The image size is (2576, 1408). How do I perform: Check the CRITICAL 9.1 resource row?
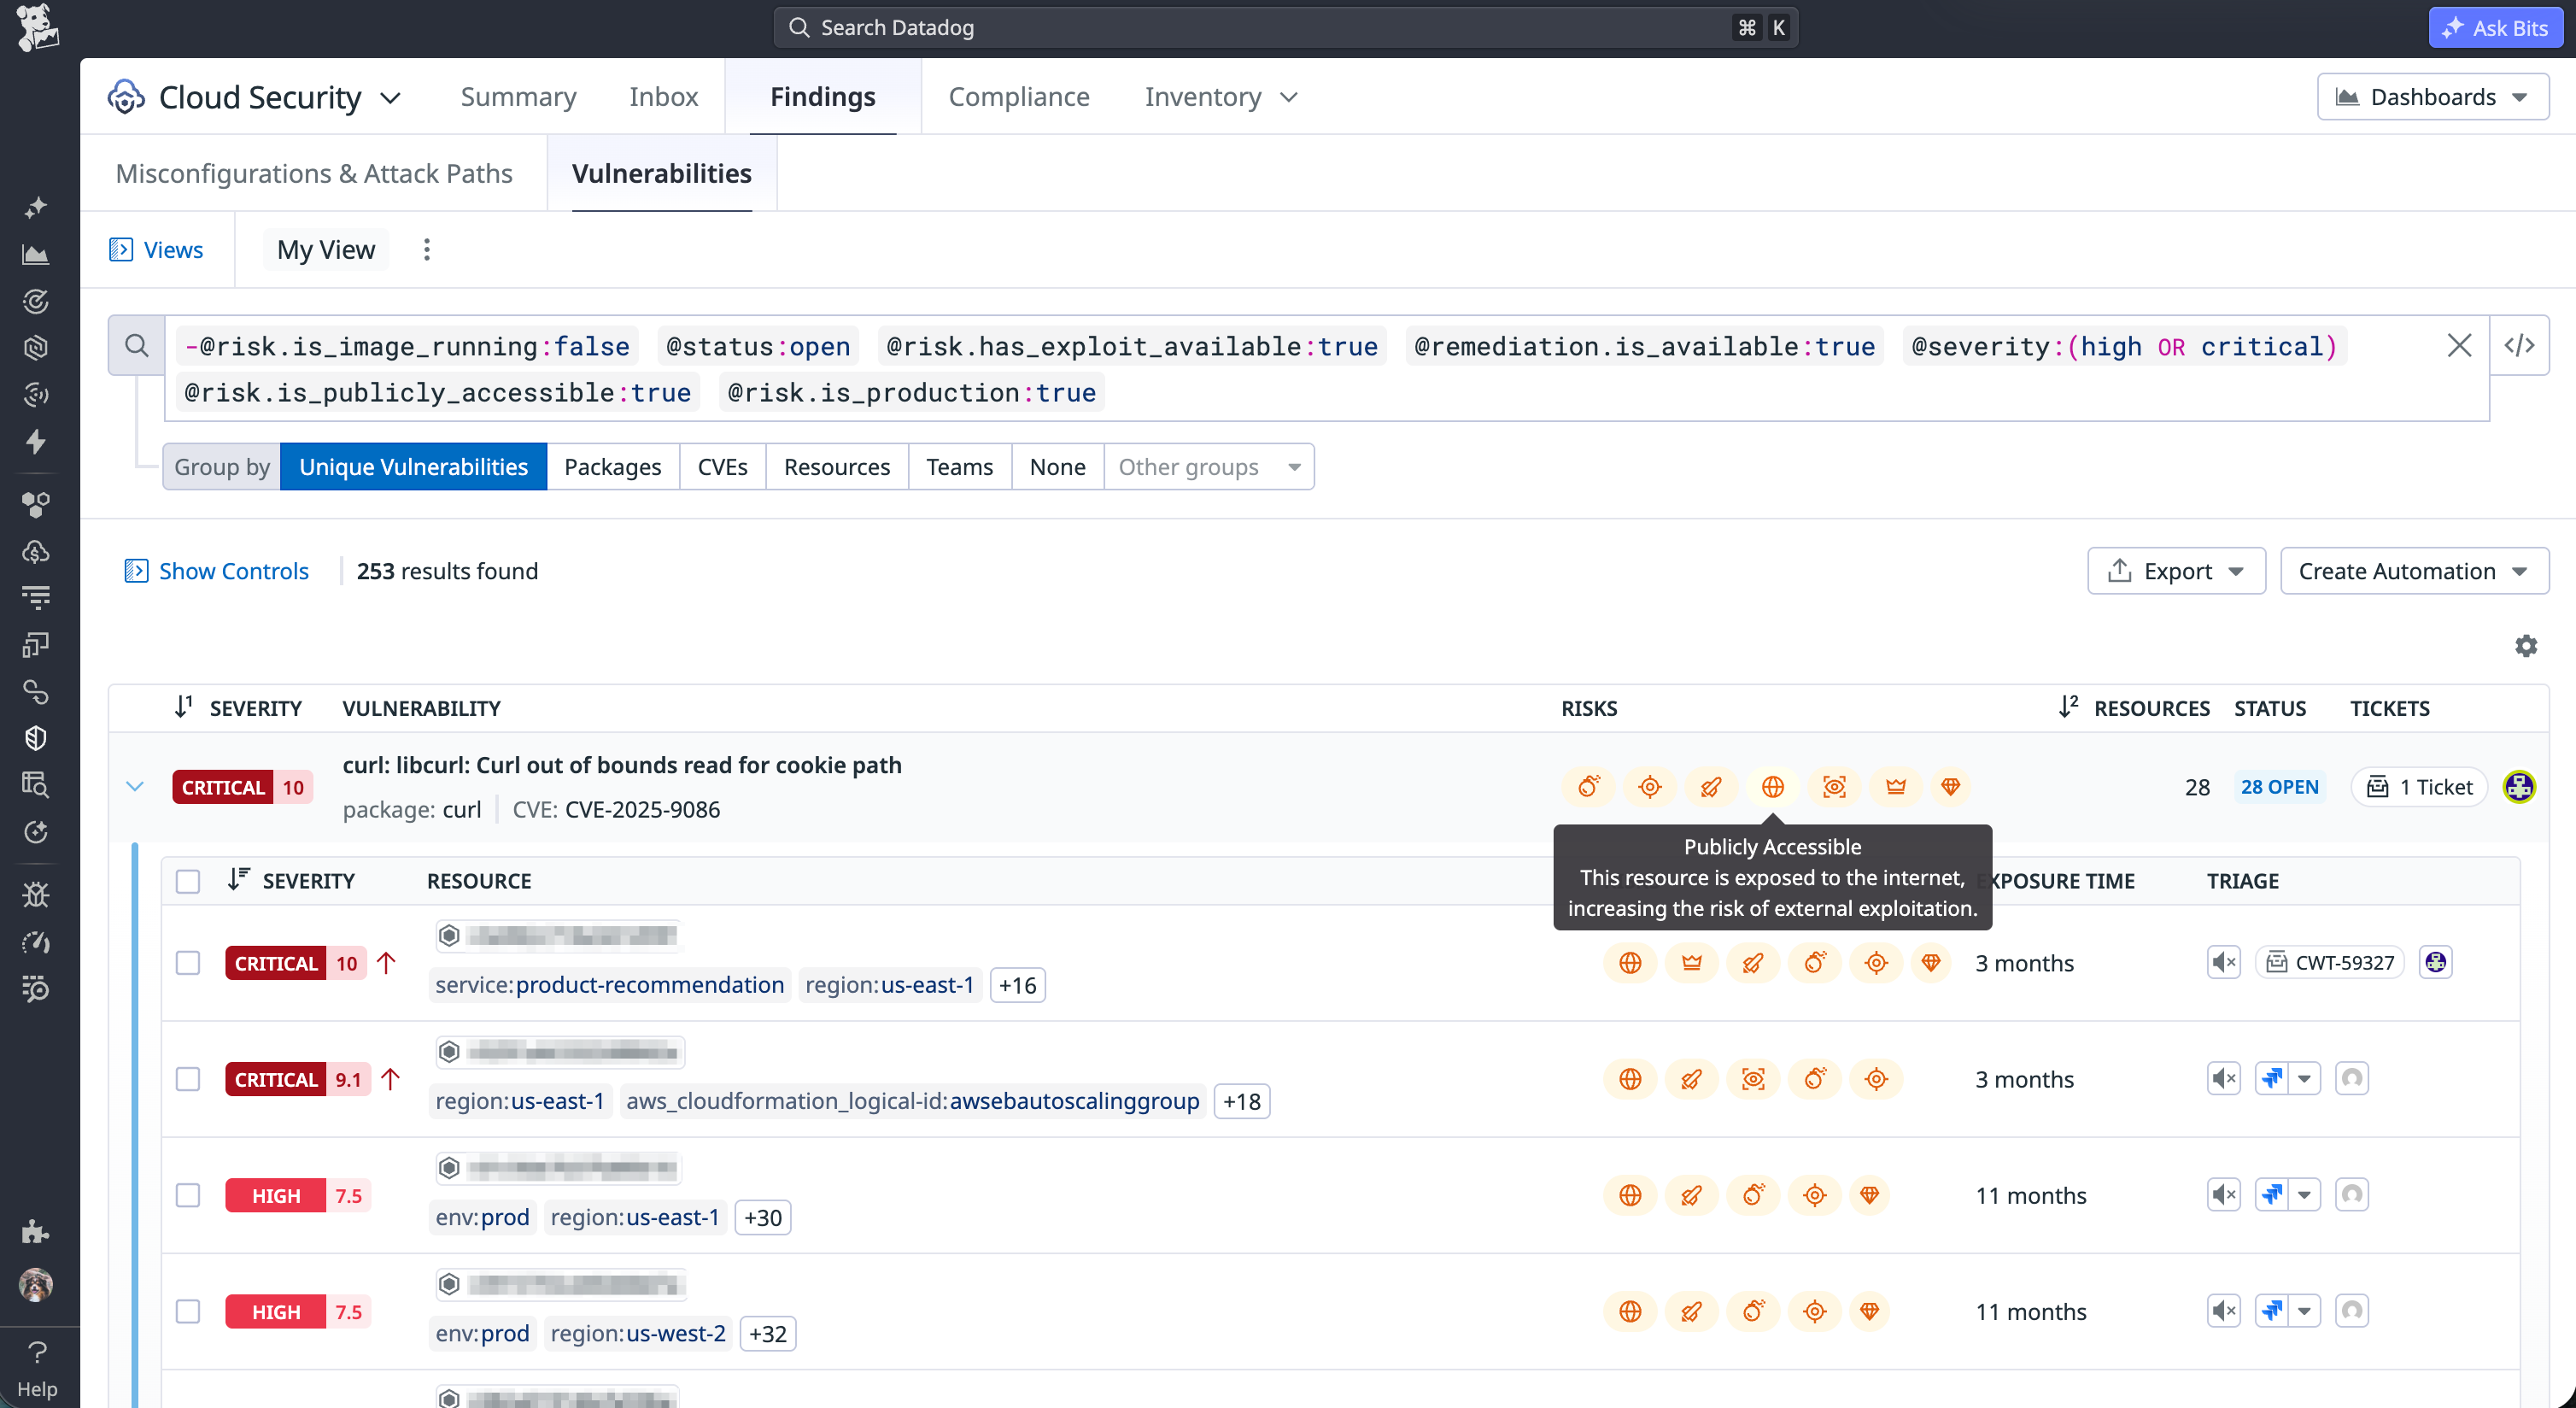tap(188, 1079)
